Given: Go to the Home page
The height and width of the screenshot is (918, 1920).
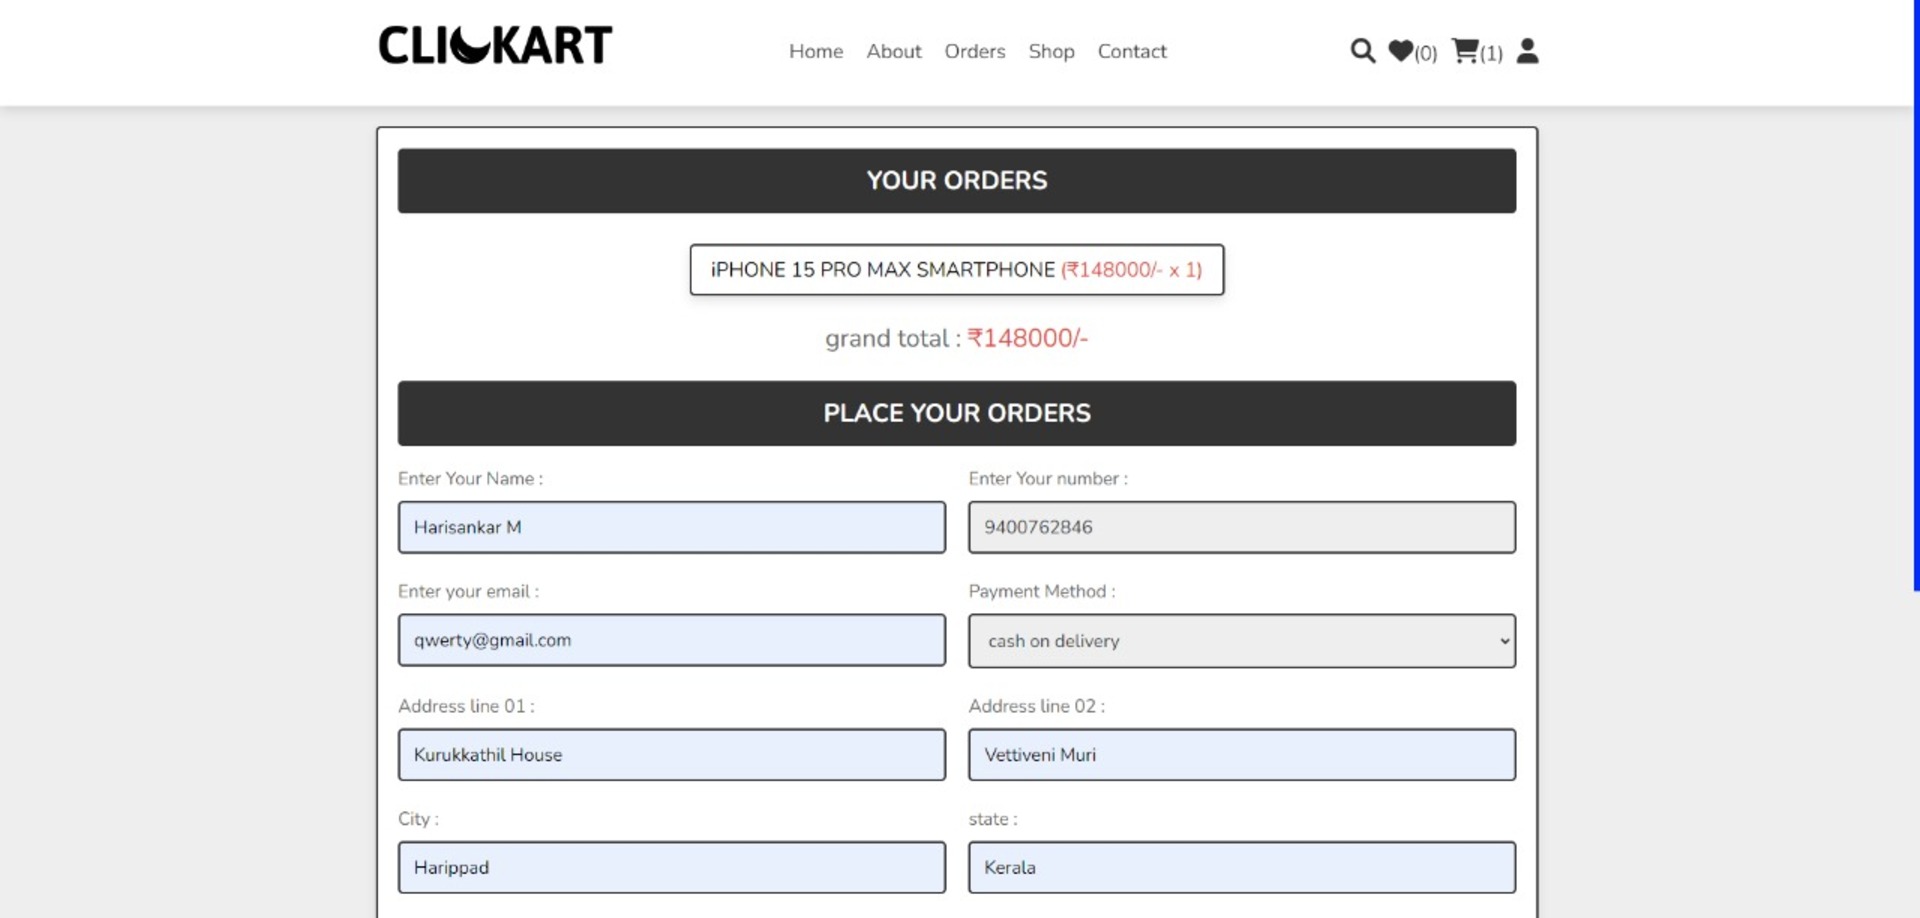Looking at the screenshot, I should tap(816, 51).
